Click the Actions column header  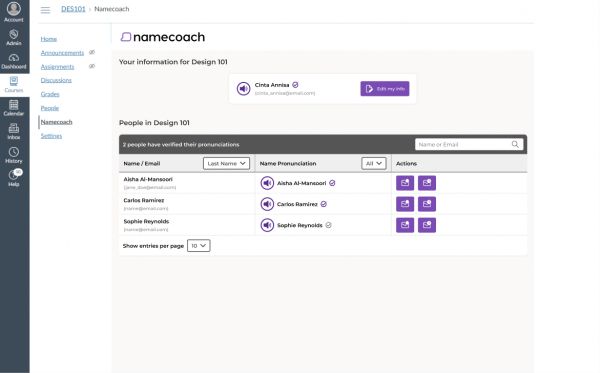[x=406, y=163]
